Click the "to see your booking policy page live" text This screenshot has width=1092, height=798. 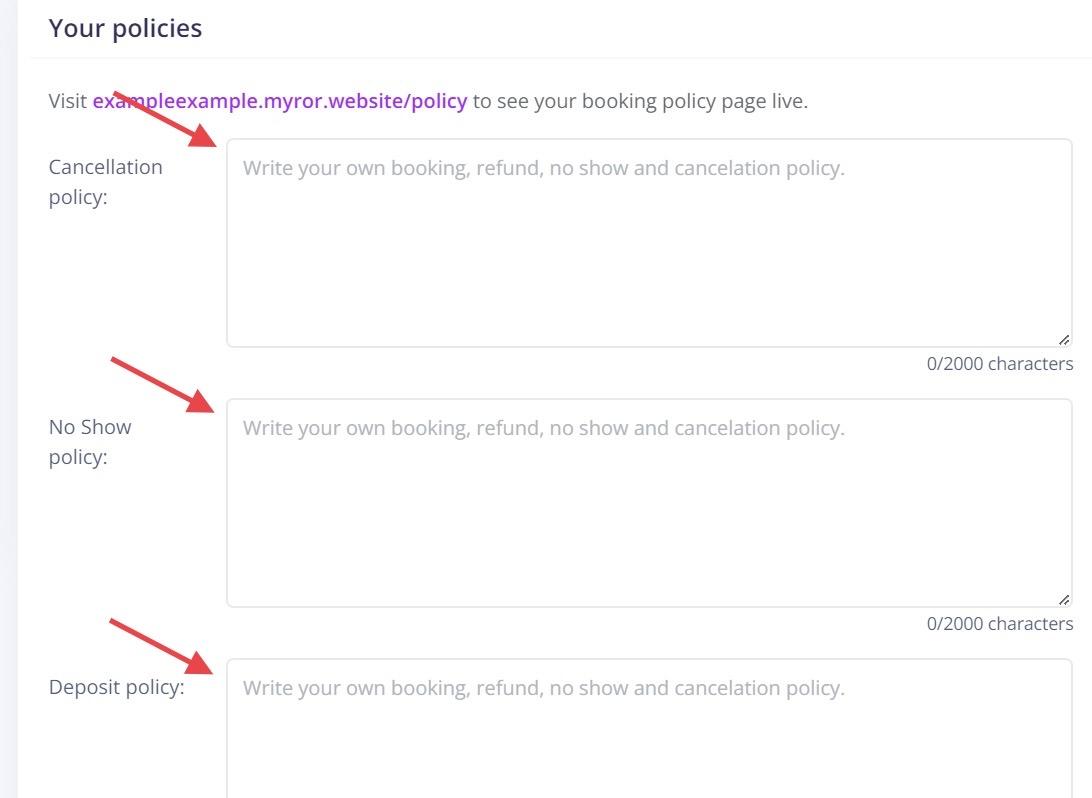640,102
